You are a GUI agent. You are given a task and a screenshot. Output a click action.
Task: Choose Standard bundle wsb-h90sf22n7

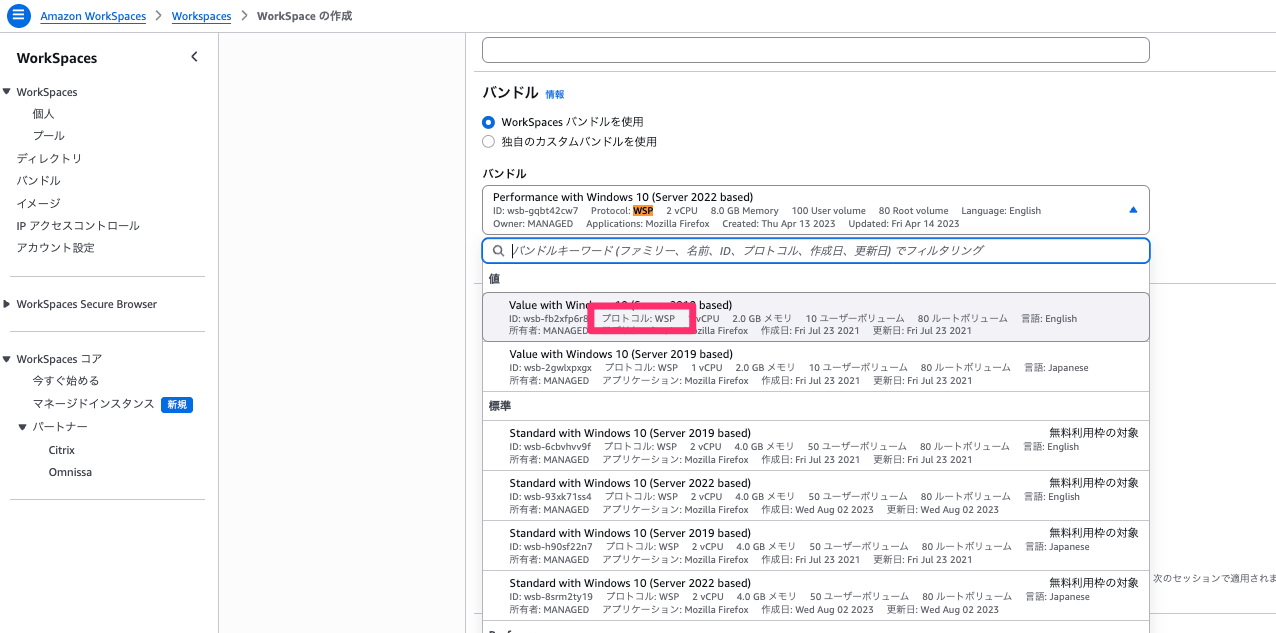tap(816, 546)
